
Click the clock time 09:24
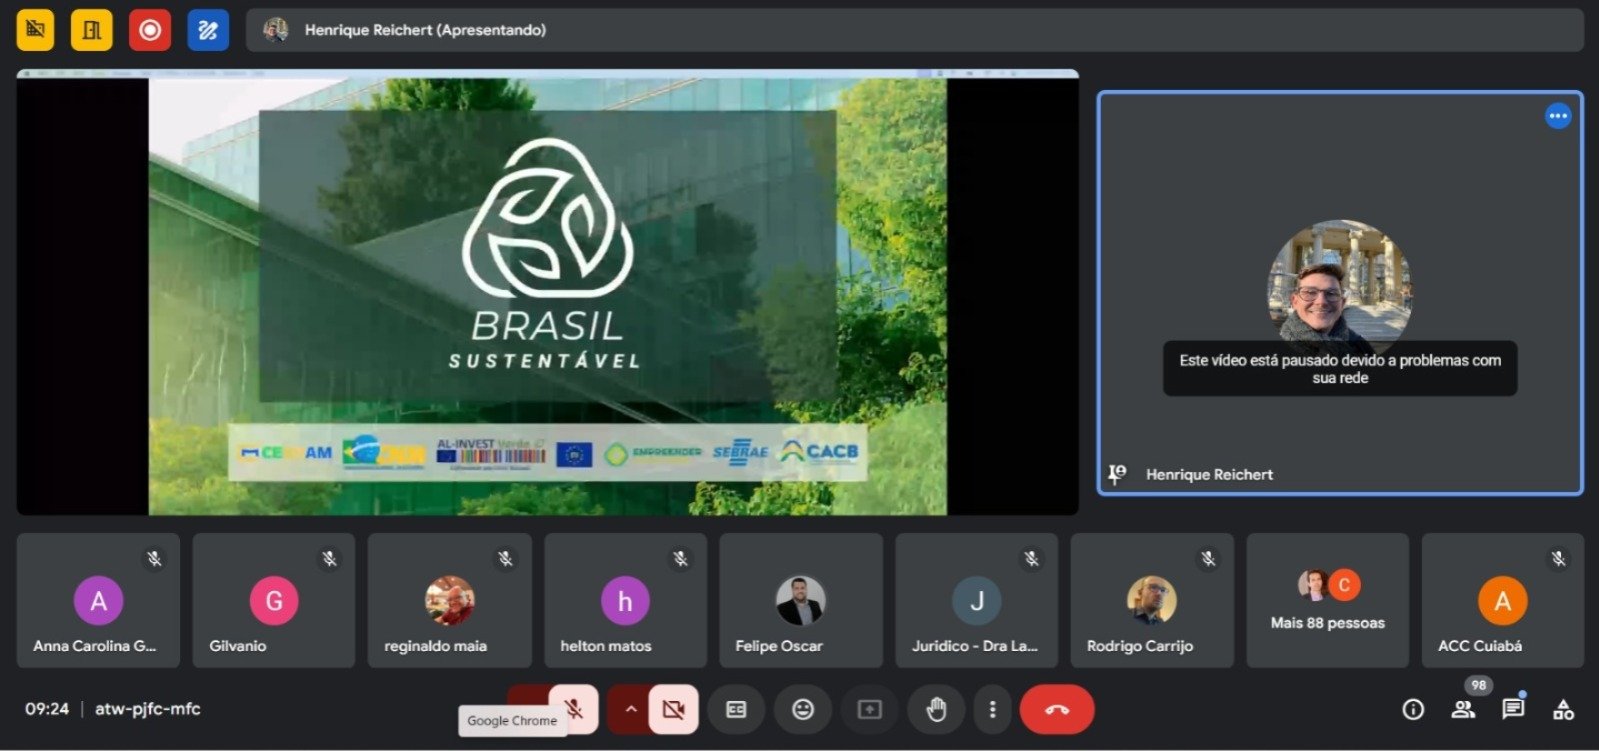[47, 709]
